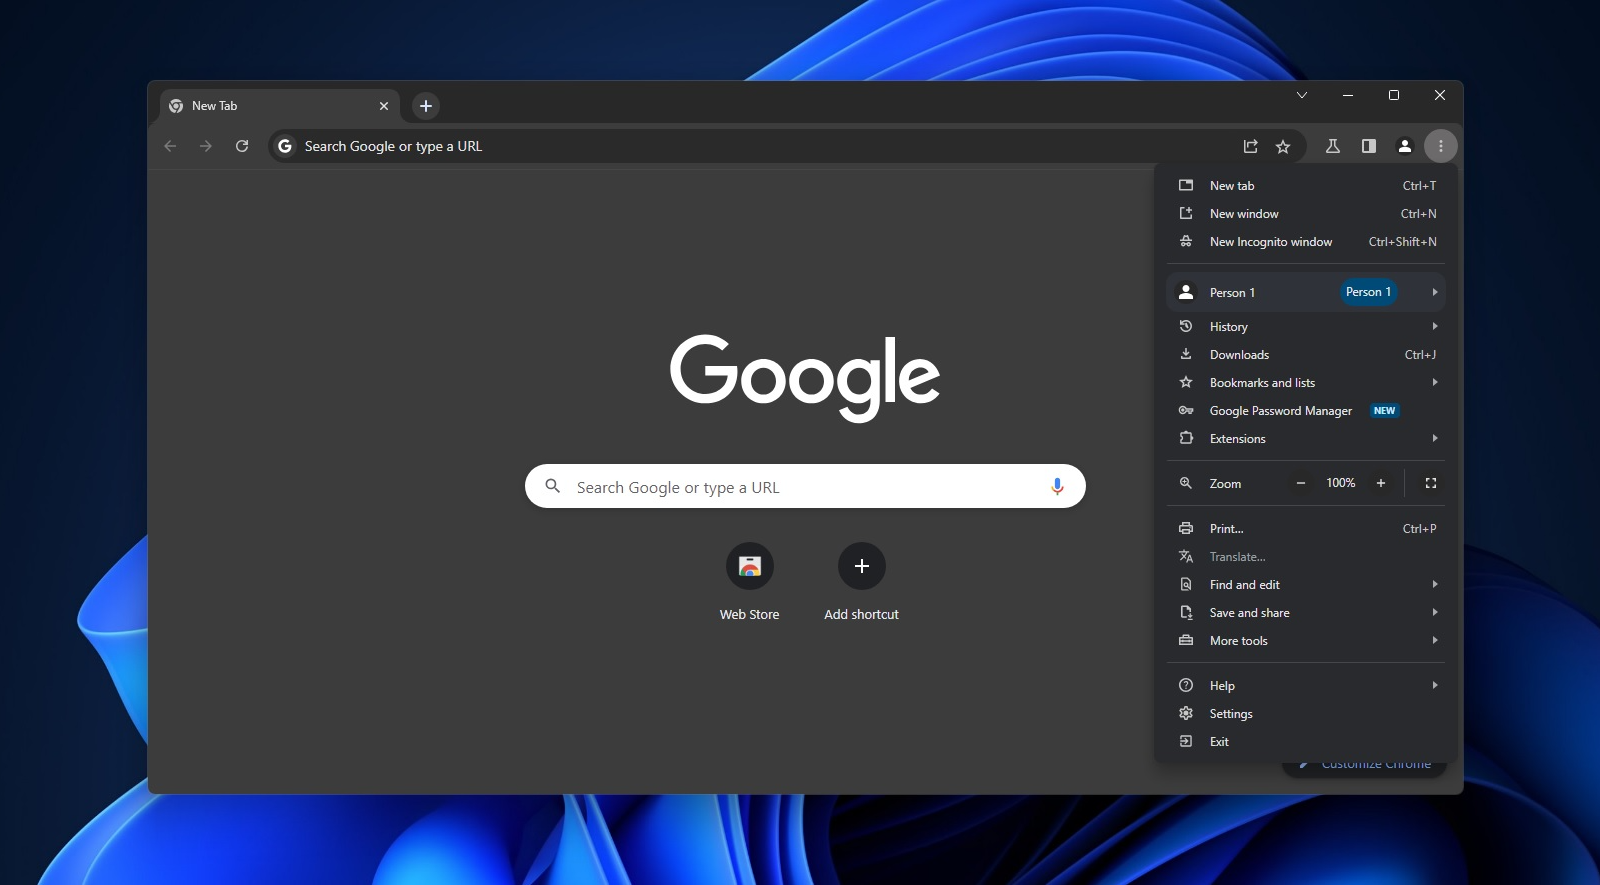Click the voice search microphone icon
Viewport: 1600px width, 885px height.
[1057, 487]
